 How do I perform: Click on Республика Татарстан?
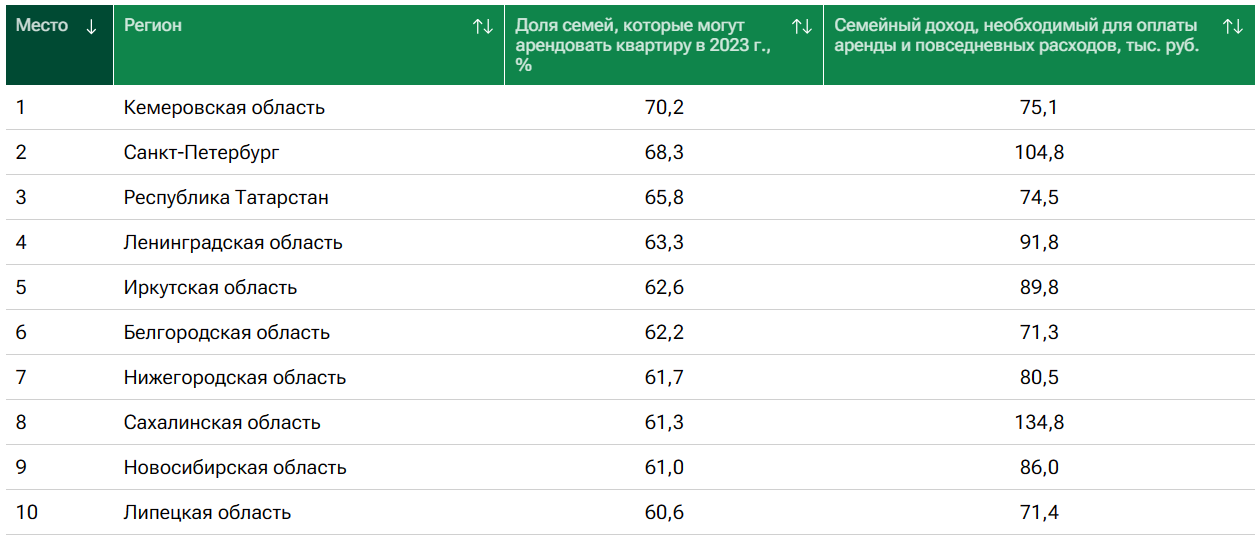coord(226,198)
